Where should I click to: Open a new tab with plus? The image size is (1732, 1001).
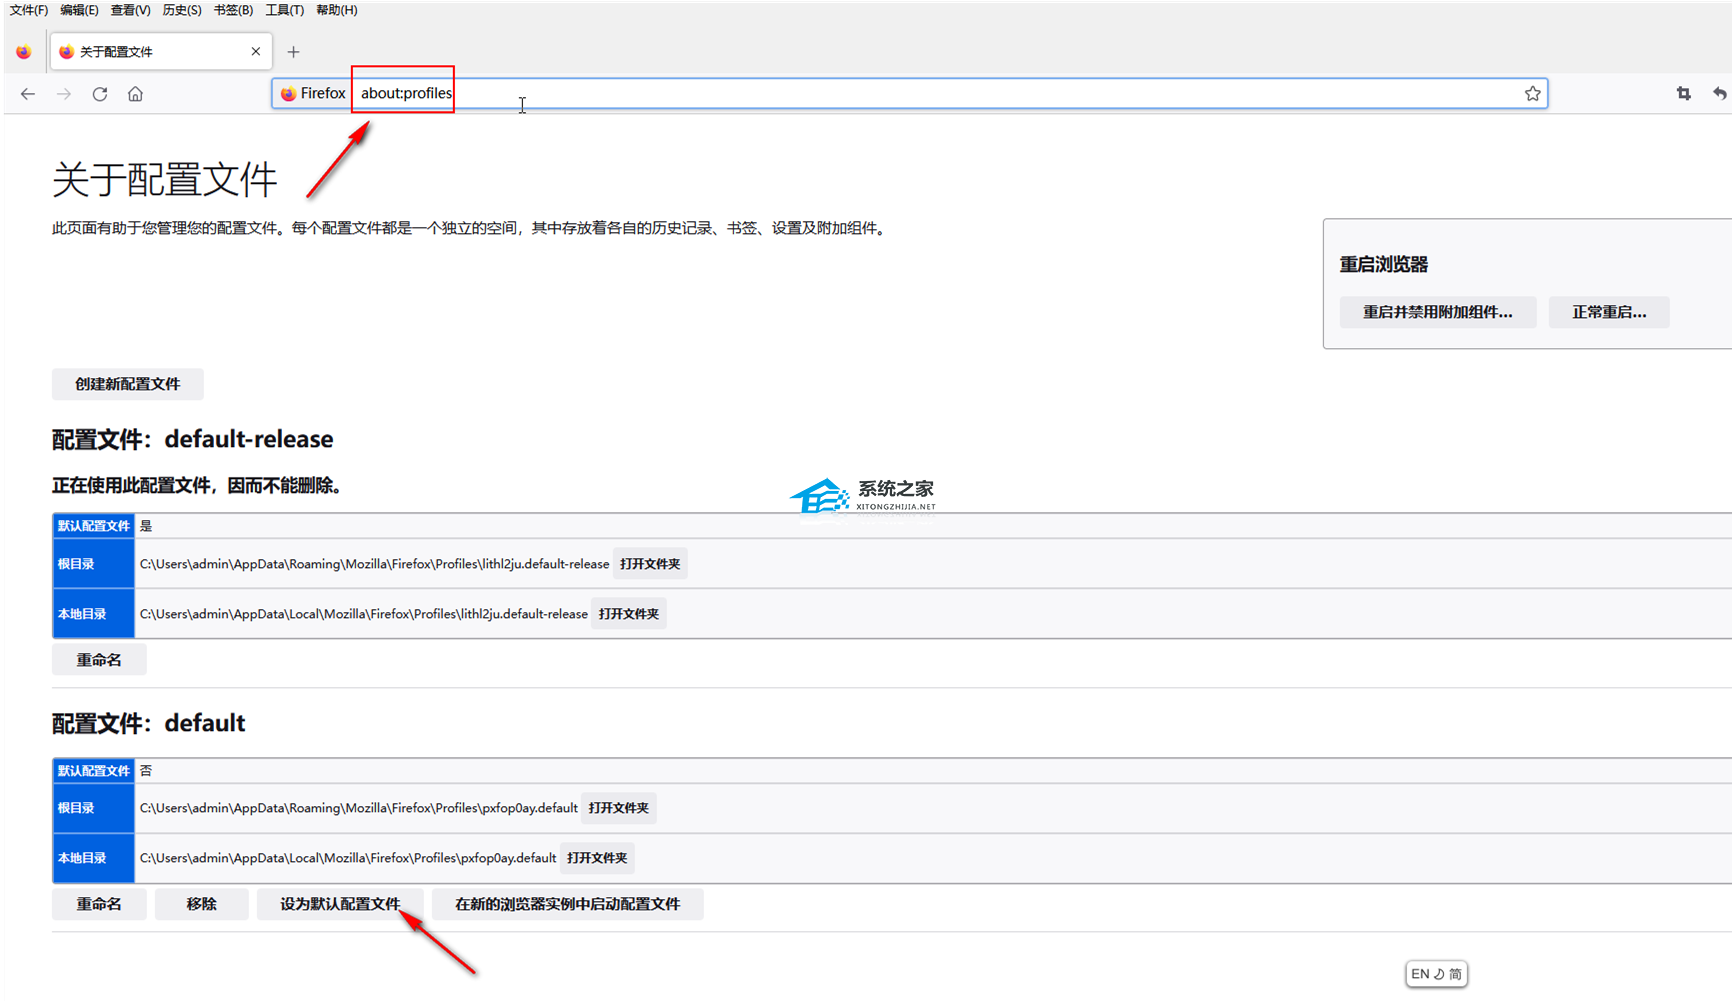(x=293, y=52)
